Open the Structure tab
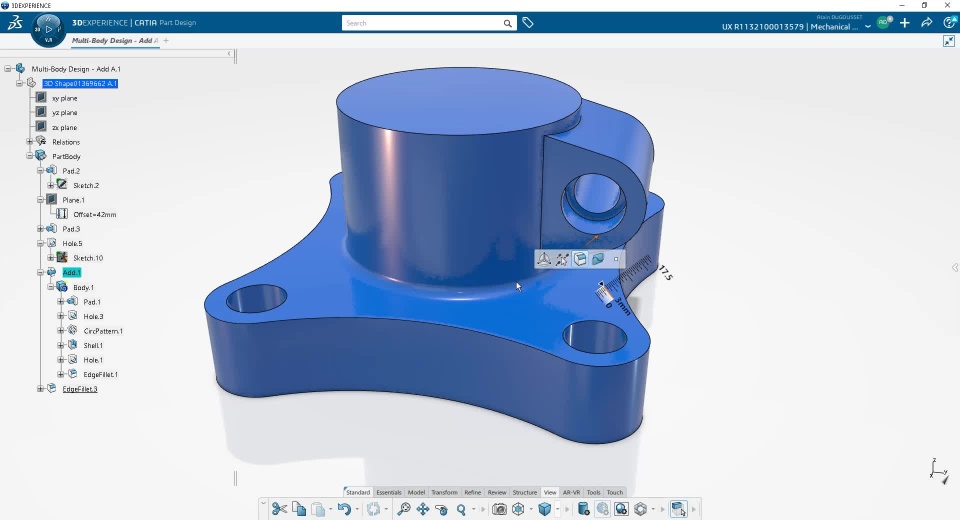 point(525,492)
